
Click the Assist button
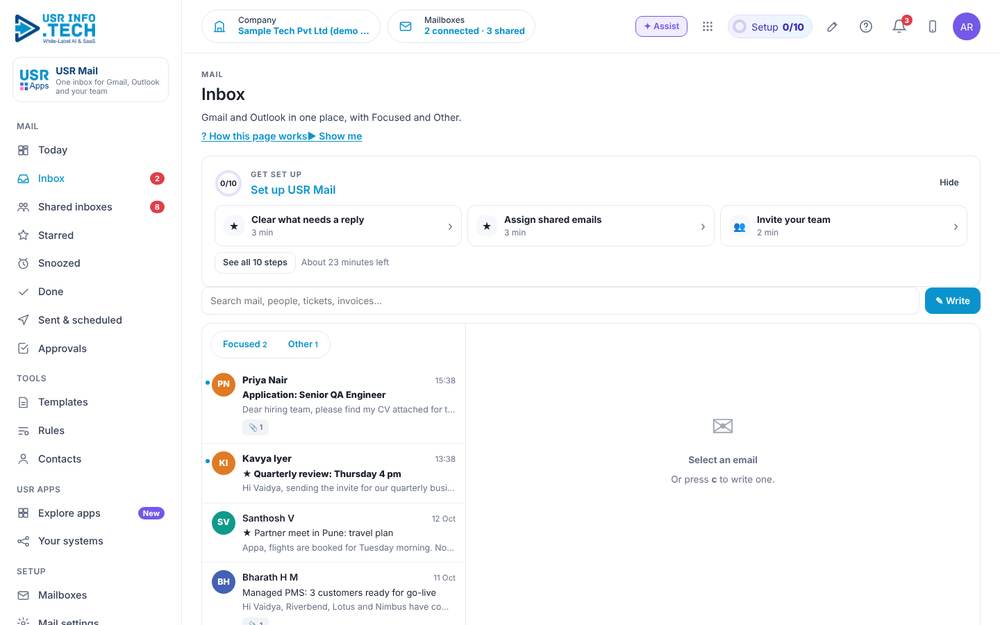click(661, 26)
